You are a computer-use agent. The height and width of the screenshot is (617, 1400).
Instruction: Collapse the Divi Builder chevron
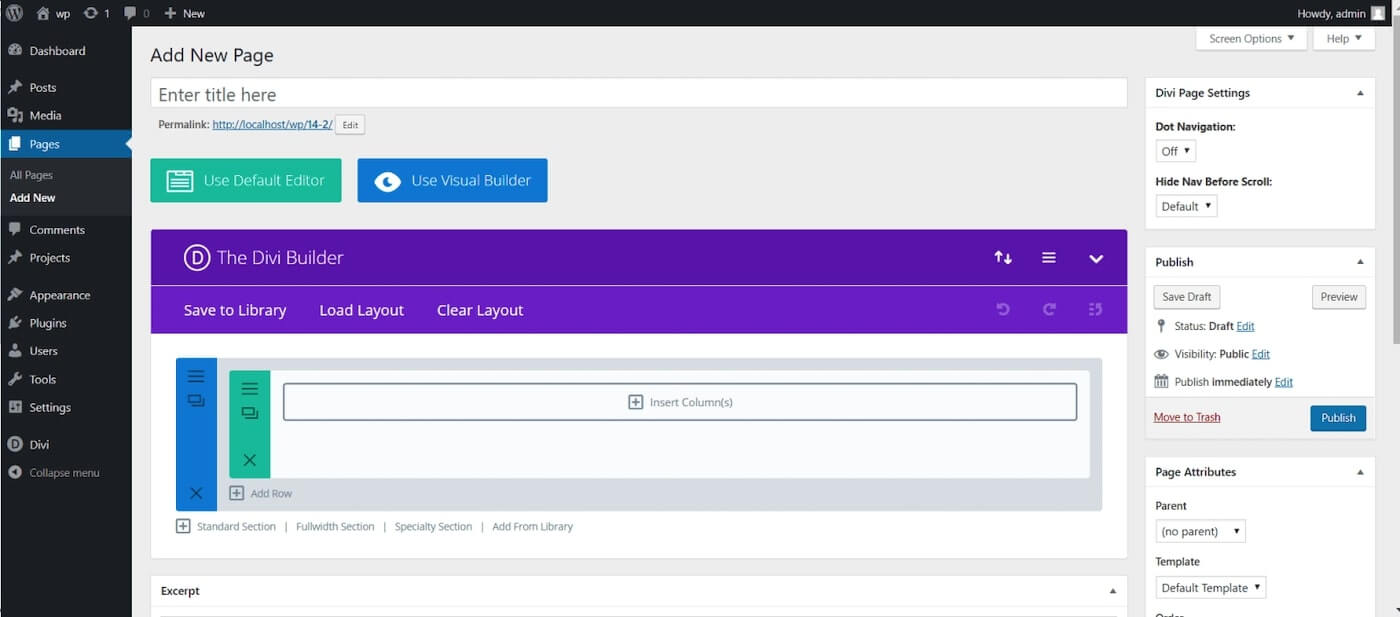point(1096,258)
